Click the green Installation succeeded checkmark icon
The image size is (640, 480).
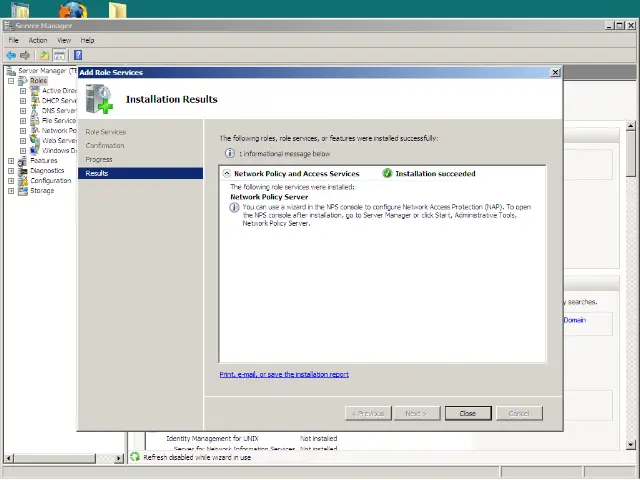(x=387, y=173)
